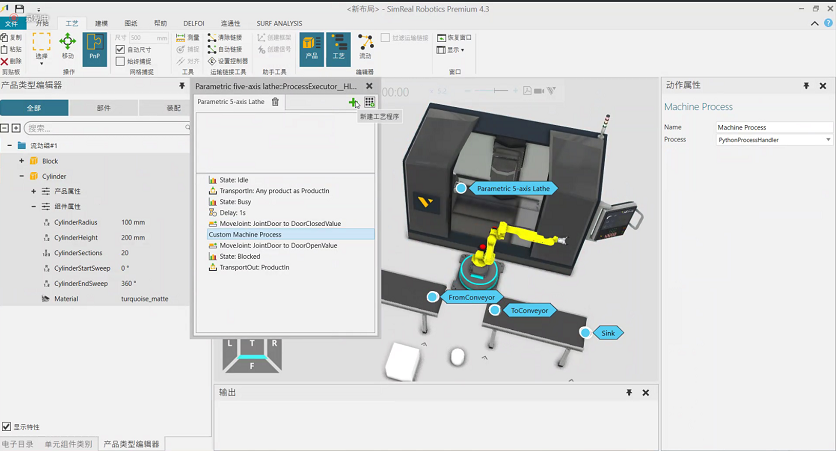Toggle the PnP tool

pos(94,49)
